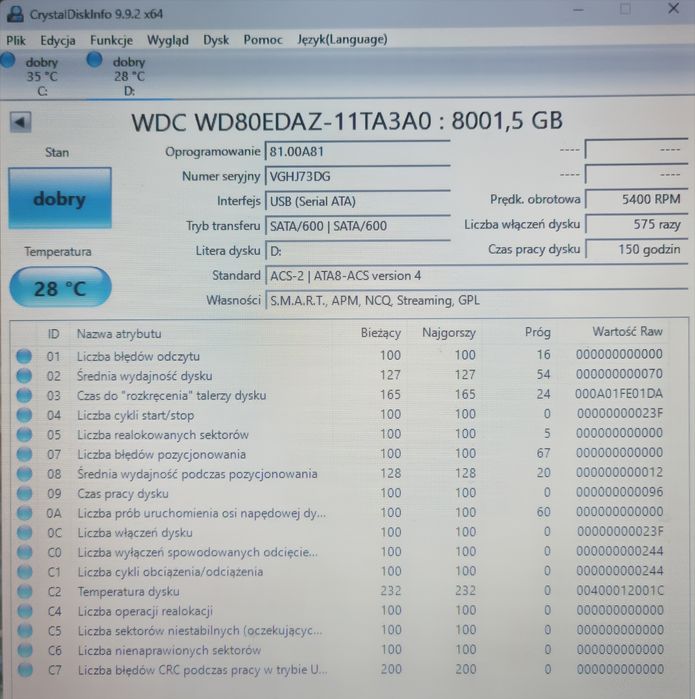Click the 'Próg' column header
The width and height of the screenshot is (695, 699).
click(538, 332)
